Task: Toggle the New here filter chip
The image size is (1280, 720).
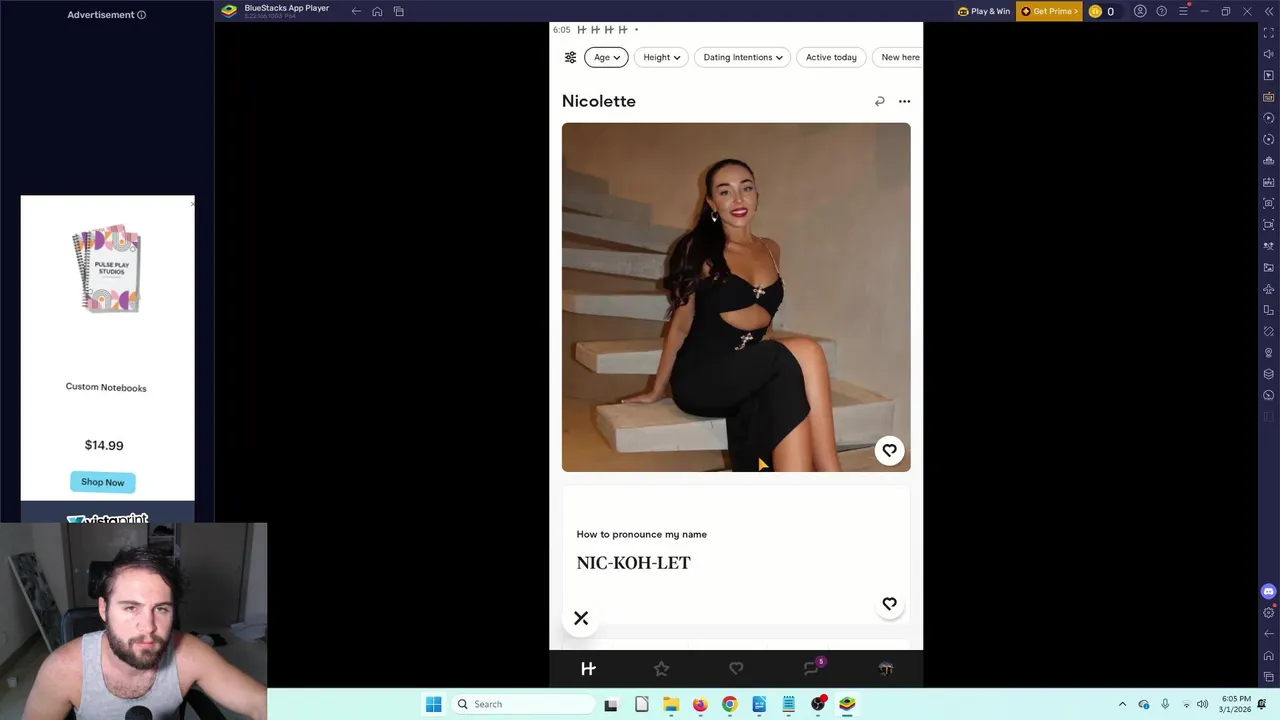Action: [x=900, y=57]
